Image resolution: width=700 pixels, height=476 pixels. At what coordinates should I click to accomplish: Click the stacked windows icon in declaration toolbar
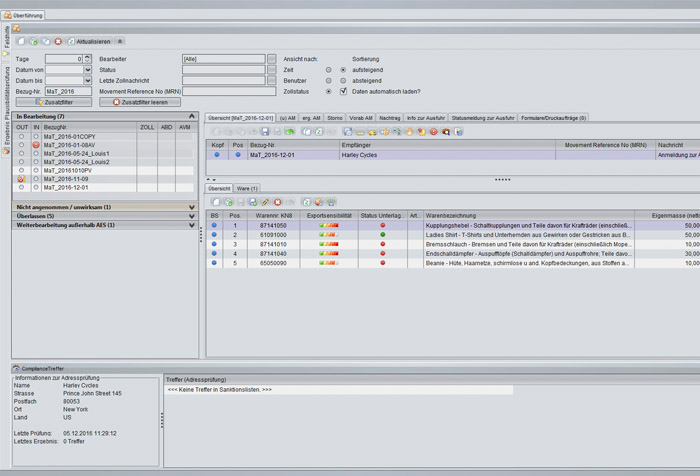coord(347,132)
